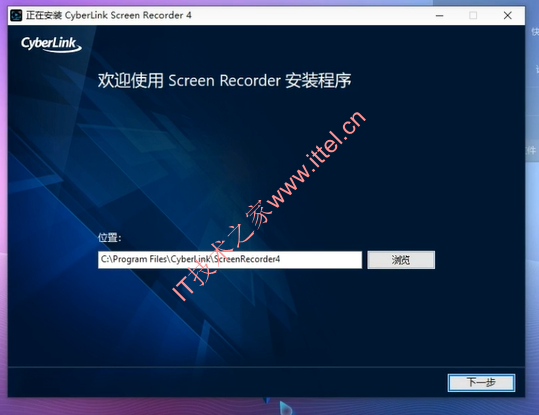The height and width of the screenshot is (415, 539).
Task: Click the 下一步 (Next) button
Action: [481, 382]
